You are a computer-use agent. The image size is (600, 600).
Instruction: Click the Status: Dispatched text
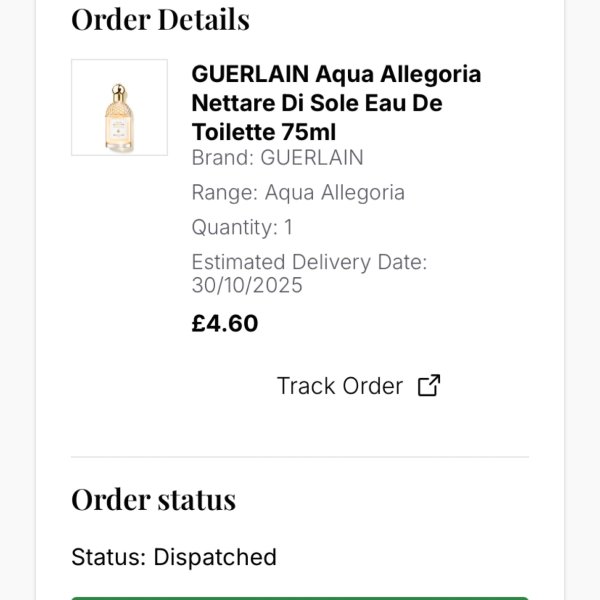pyautogui.click(x=173, y=557)
